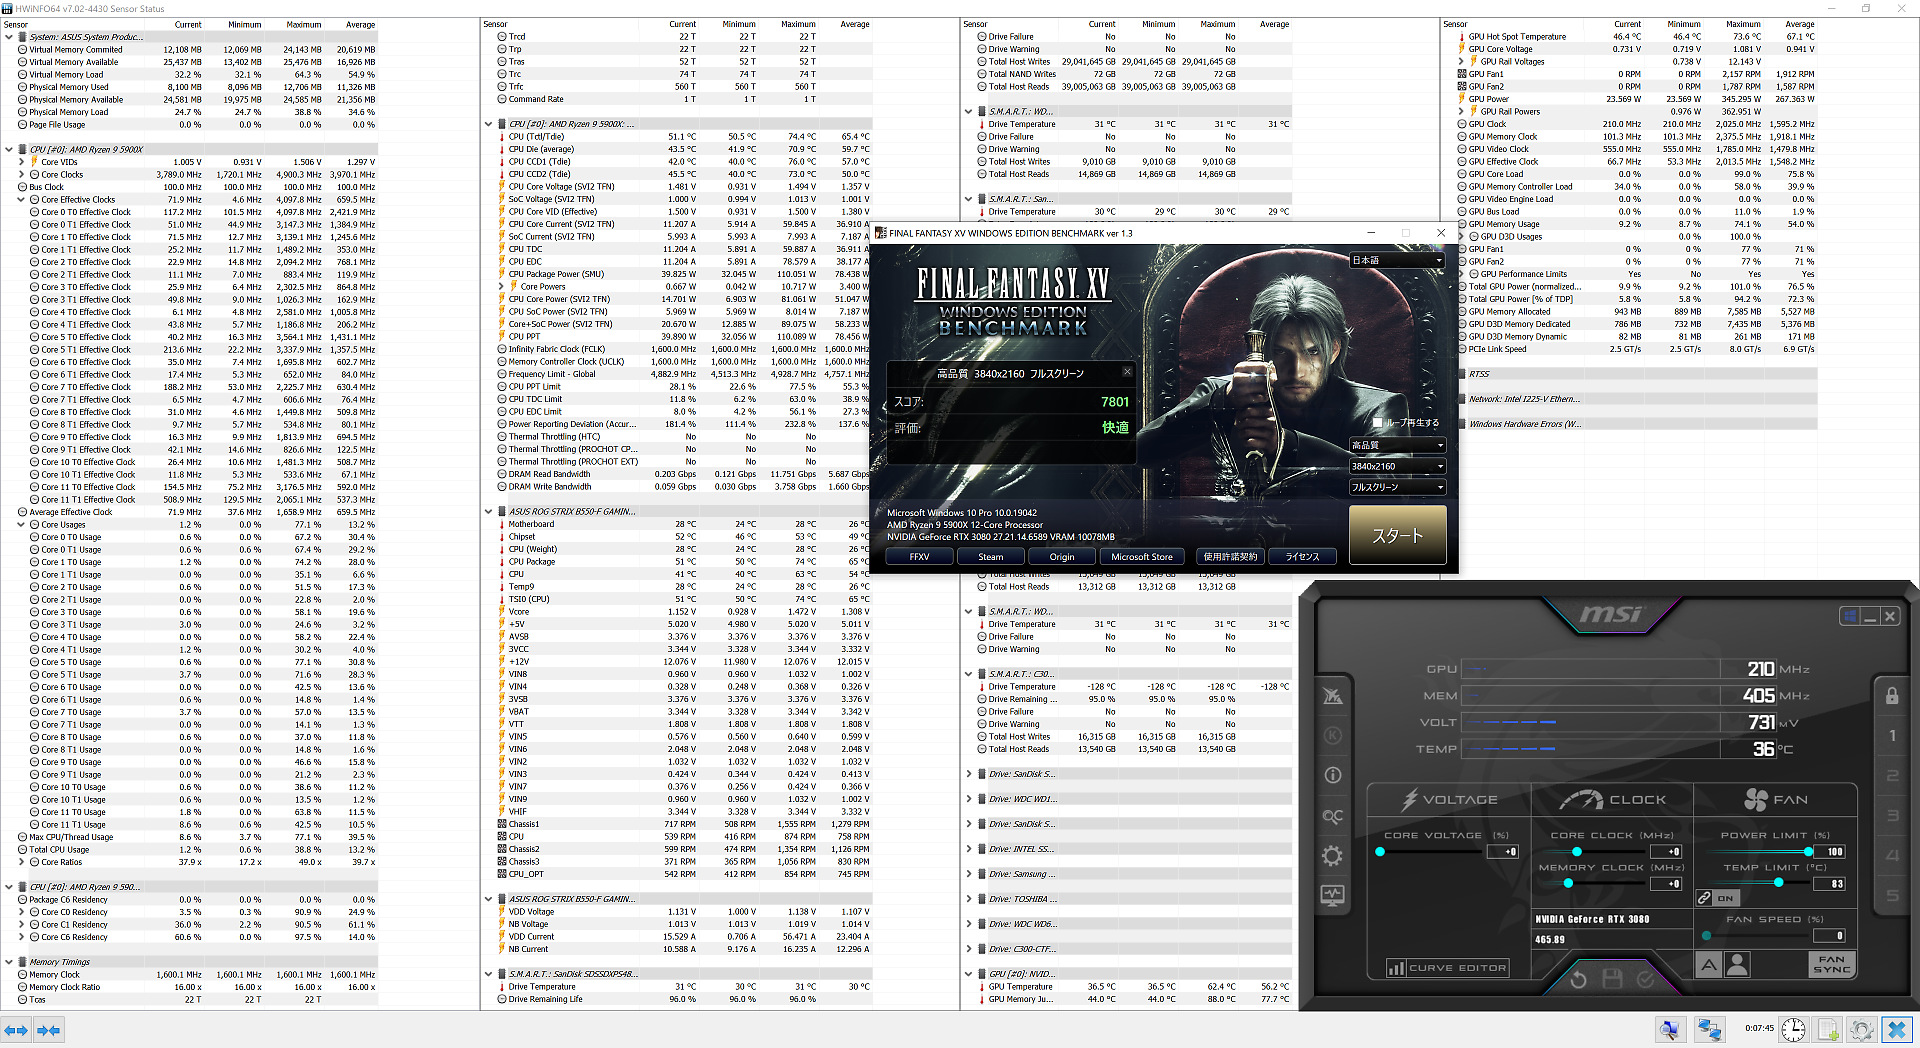The width and height of the screenshot is (1920, 1048).
Task: Open the 高品質 quality dropdown
Action: pos(1396,445)
